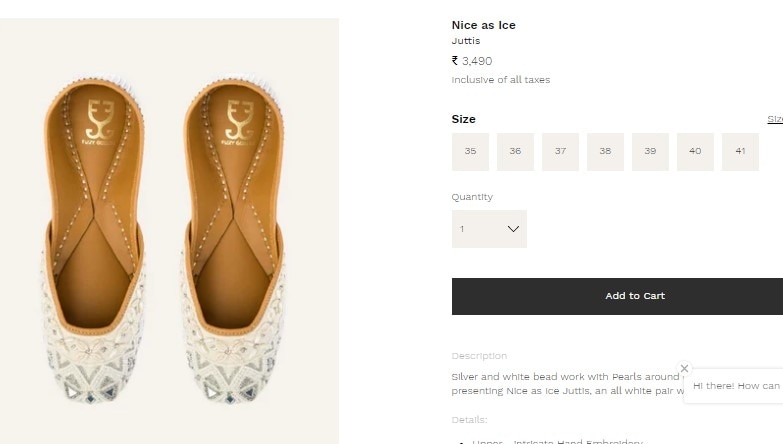Choose size 39
This screenshot has width=783, height=444.
click(x=650, y=152)
